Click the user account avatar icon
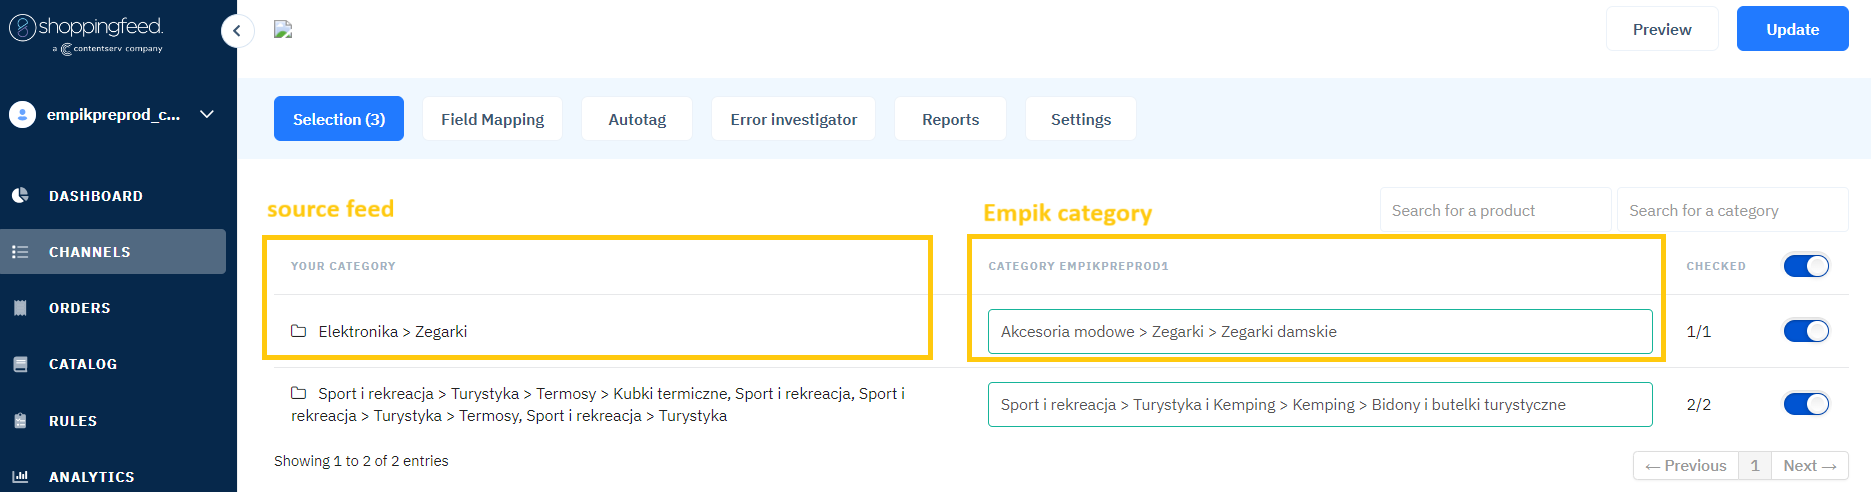 (x=22, y=115)
